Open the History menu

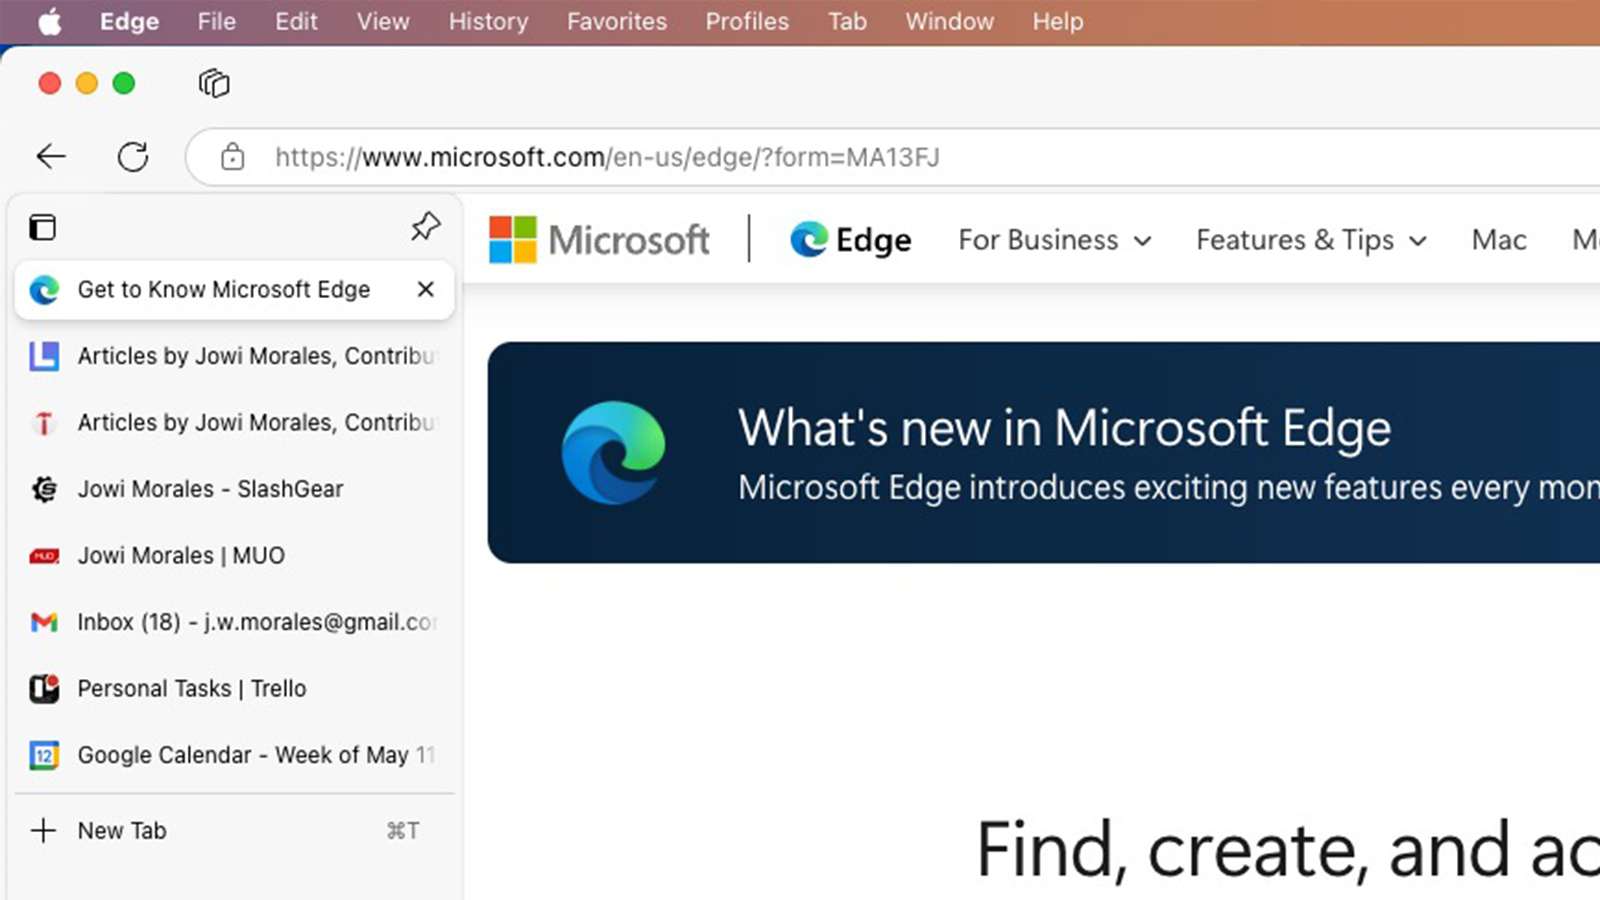(488, 22)
